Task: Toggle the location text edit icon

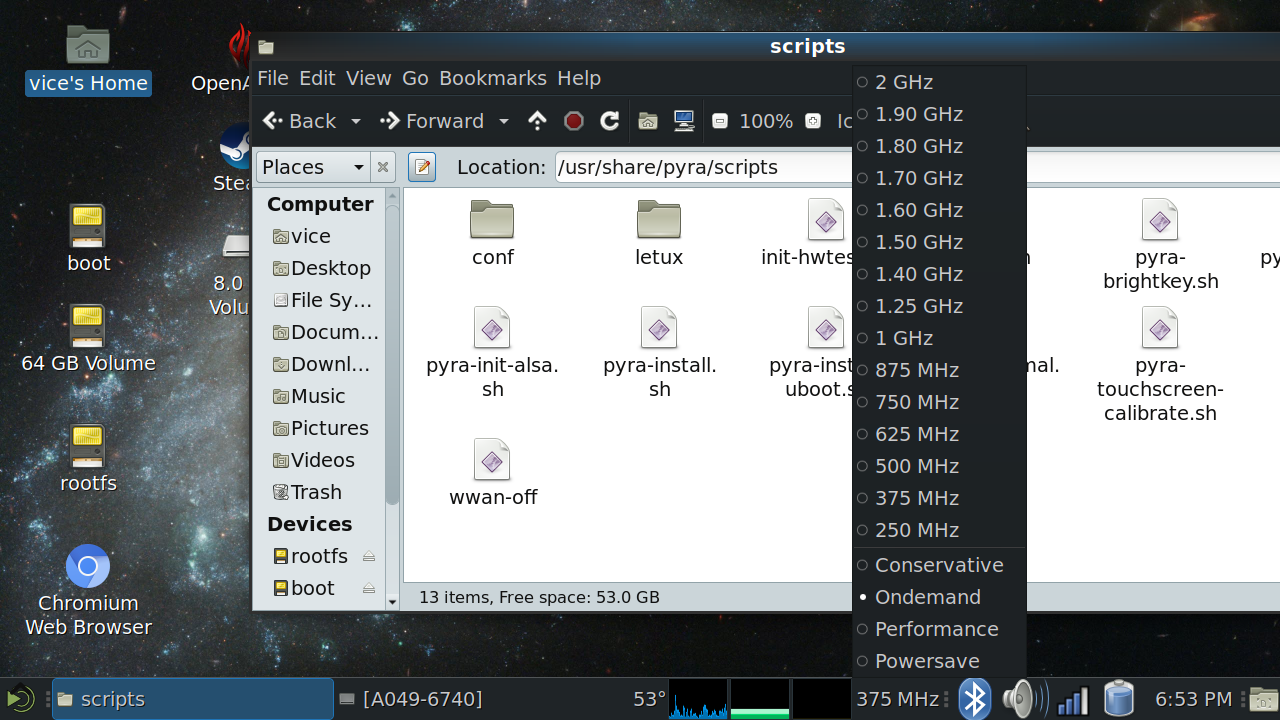Action: coord(422,167)
